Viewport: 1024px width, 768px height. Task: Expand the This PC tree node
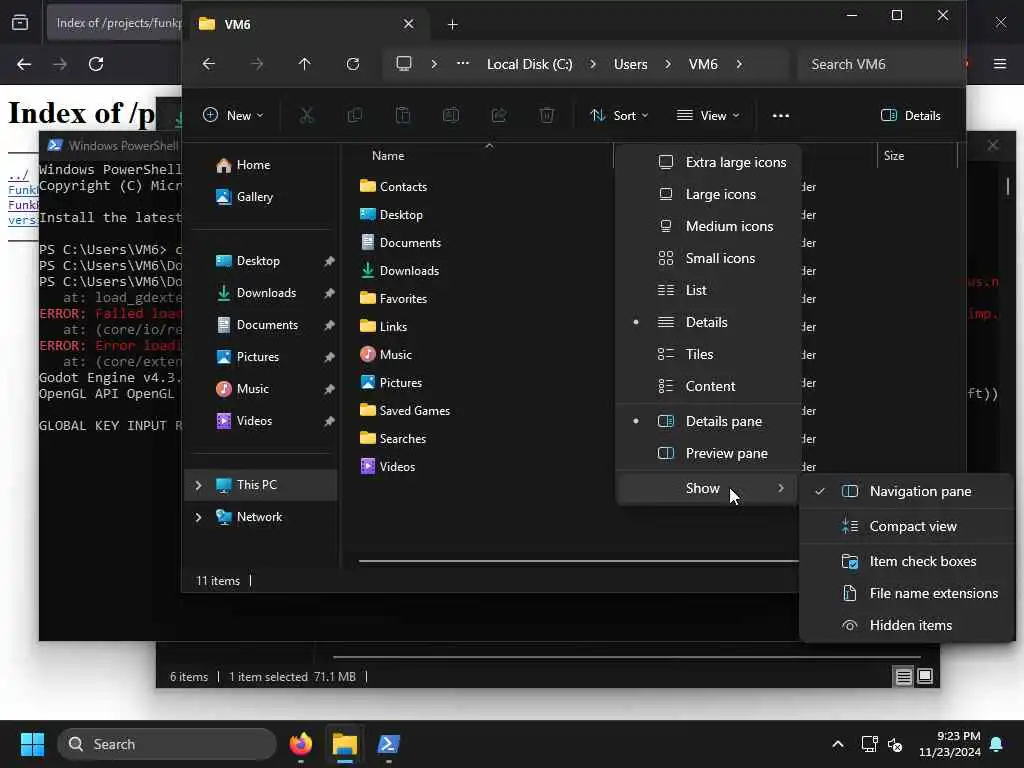pyautogui.click(x=199, y=485)
